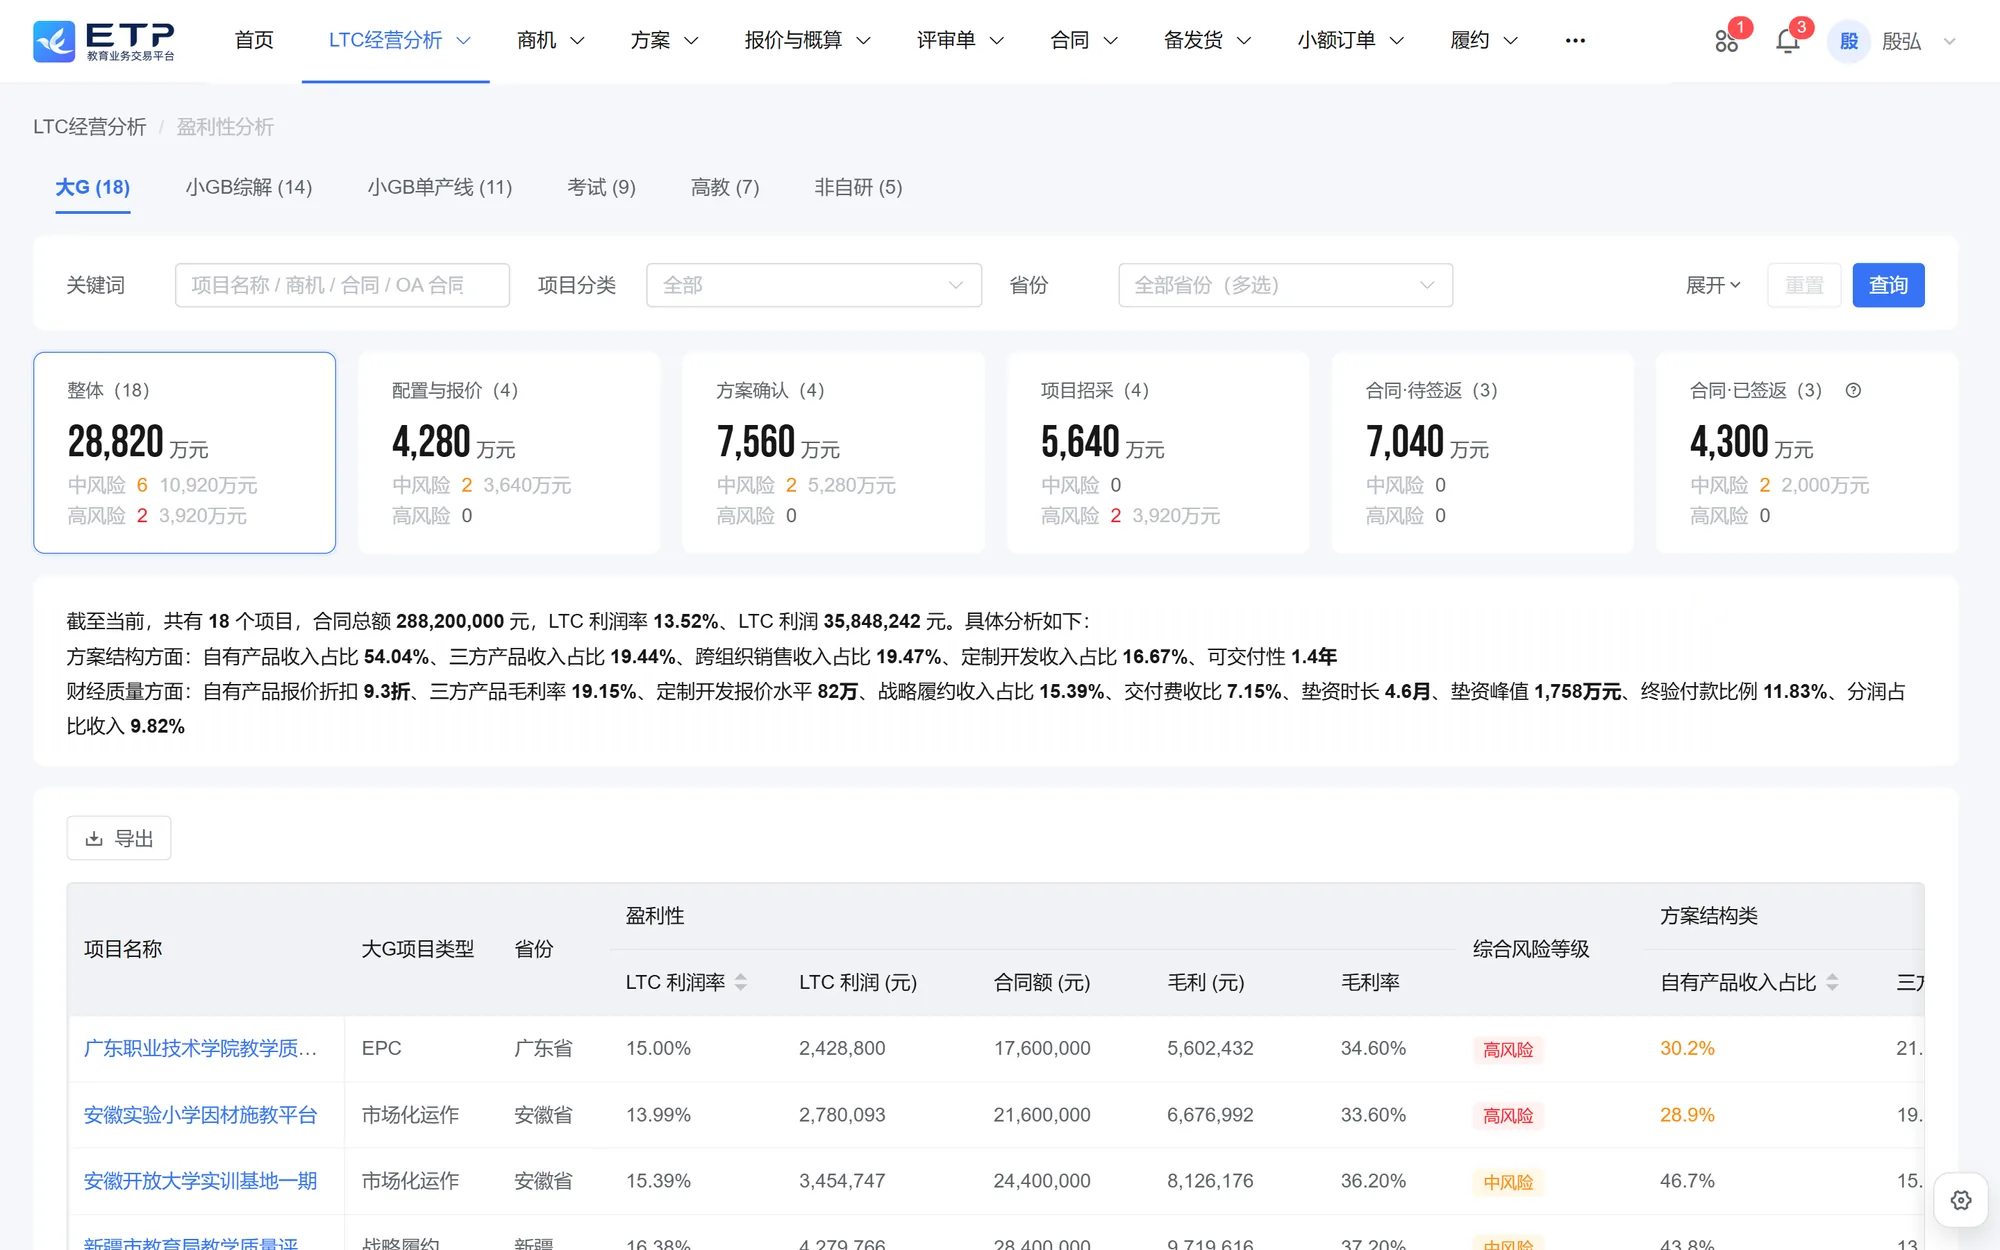This screenshot has height=1250, width=2000.
Task: Select the 项目招采 (4) summary card
Action: click(x=1158, y=452)
